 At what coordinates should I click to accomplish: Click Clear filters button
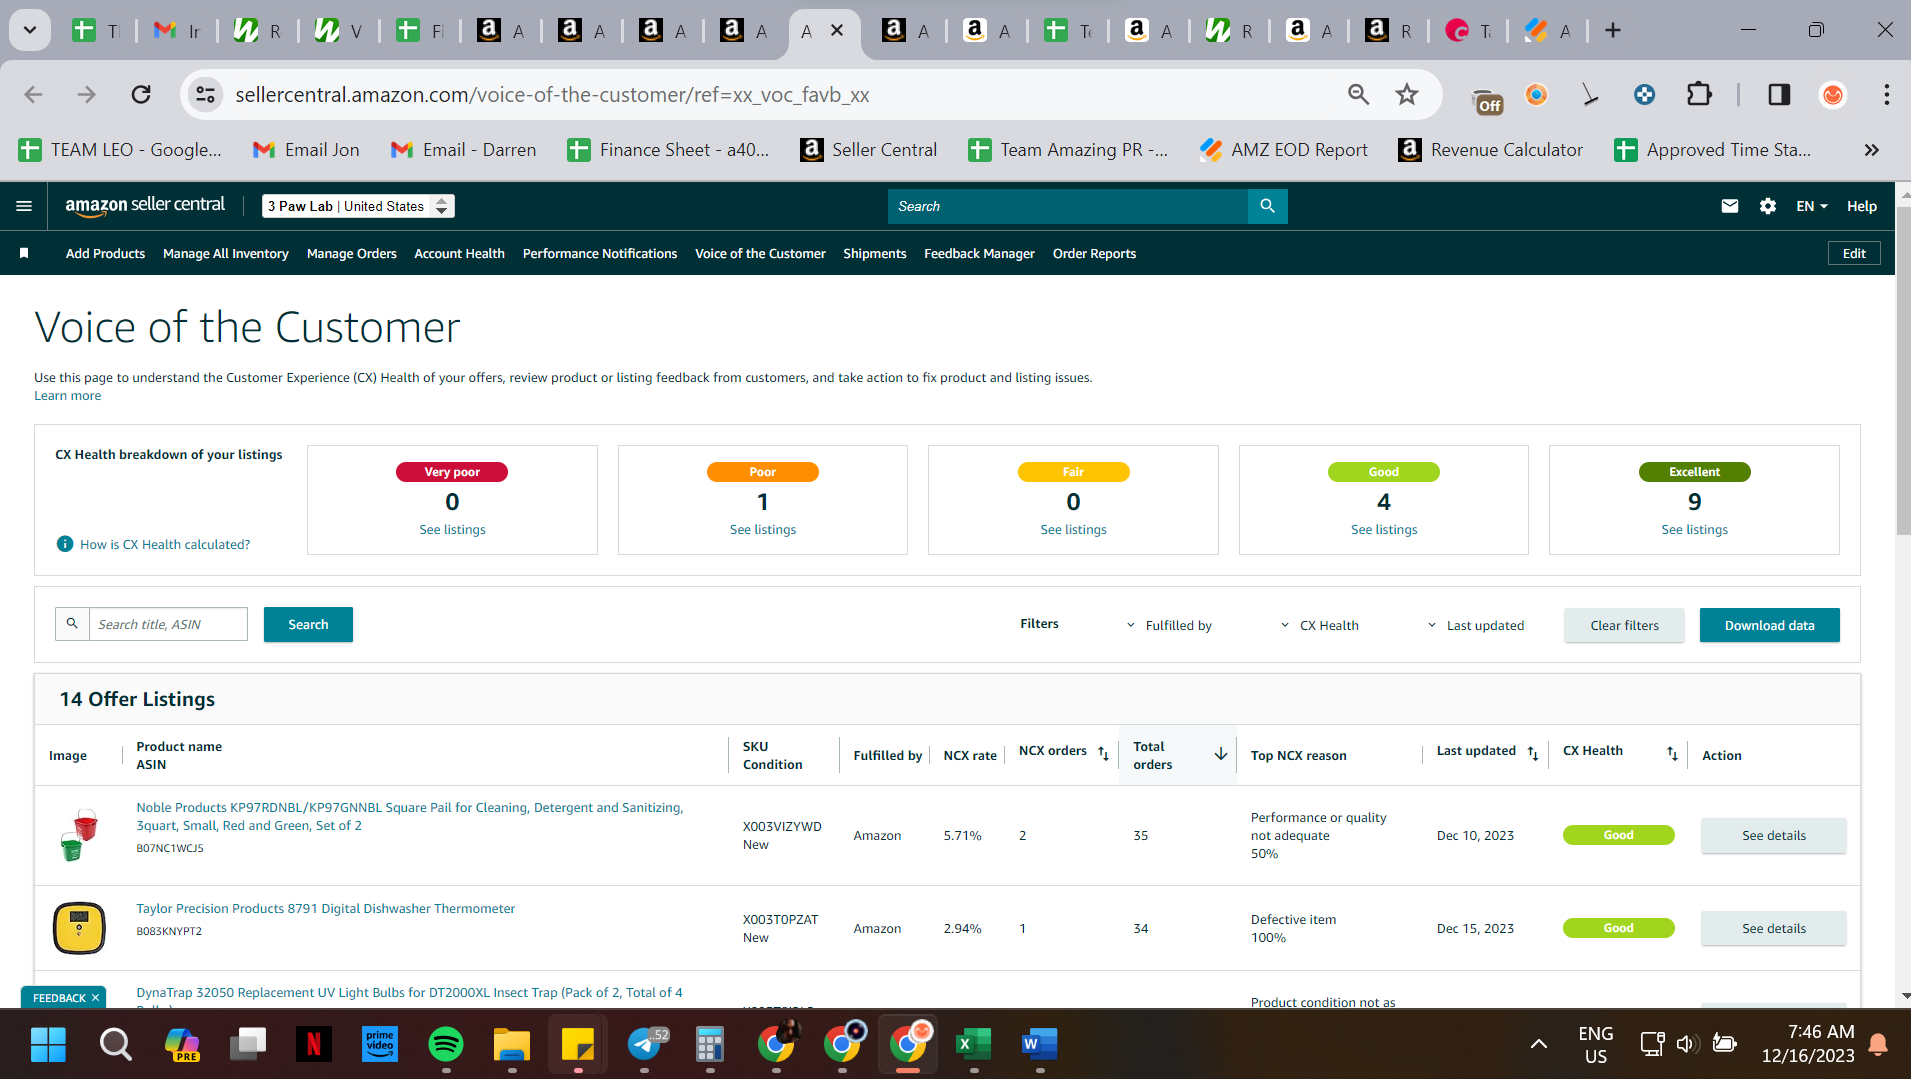pos(1624,625)
